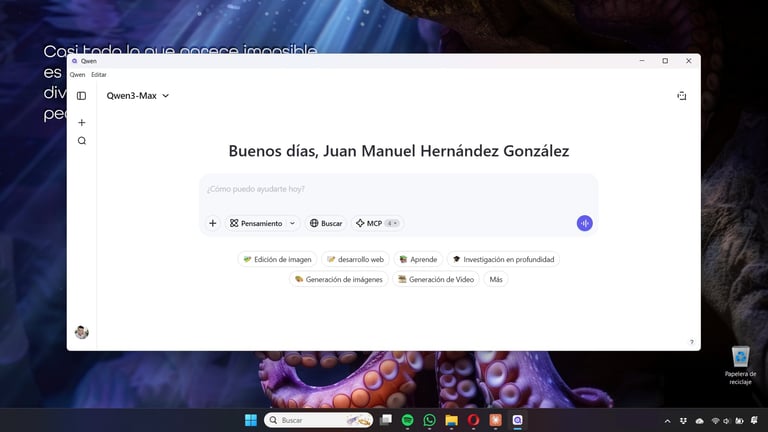Image resolution: width=768 pixels, height=432 pixels.
Task: Open the Wi-Fi network tray icon
Action: [x=716, y=421]
